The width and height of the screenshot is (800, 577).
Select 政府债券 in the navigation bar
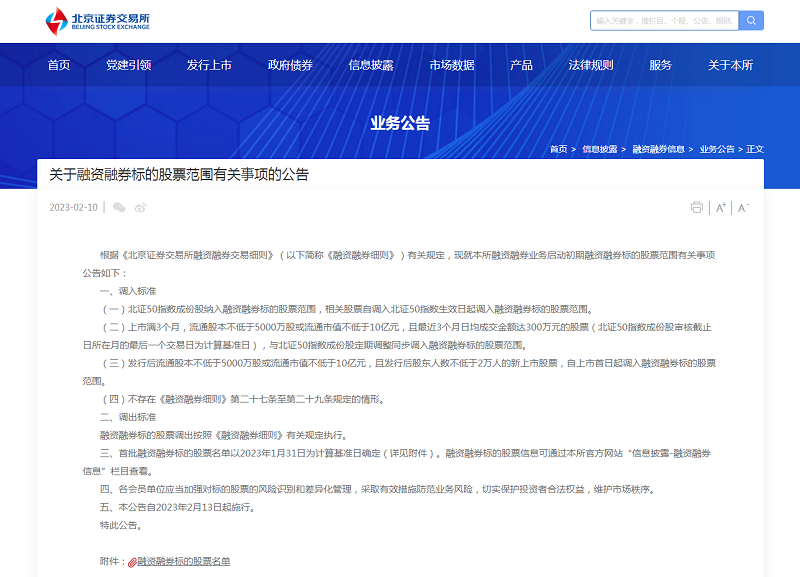(x=290, y=65)
